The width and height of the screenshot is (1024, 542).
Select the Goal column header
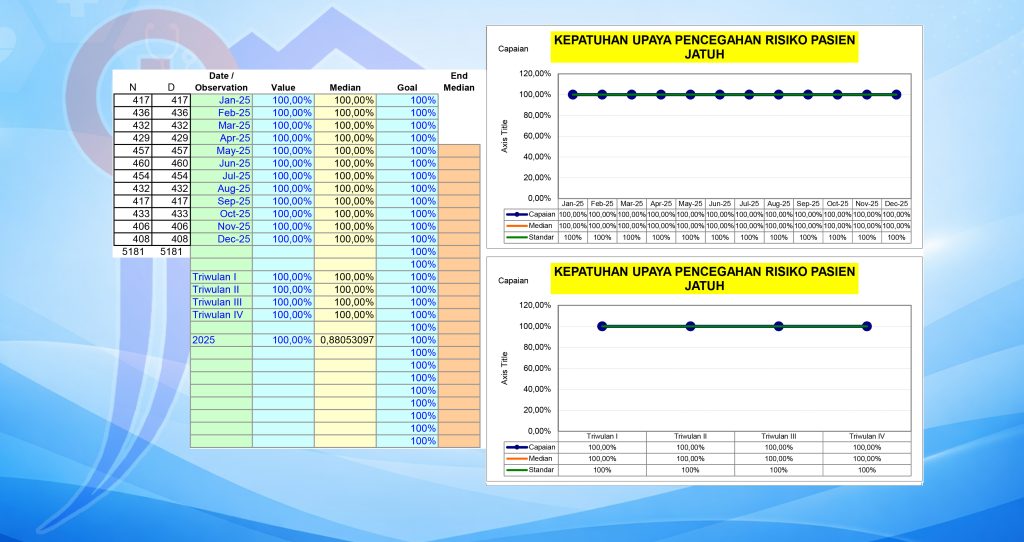coord(406,88)
